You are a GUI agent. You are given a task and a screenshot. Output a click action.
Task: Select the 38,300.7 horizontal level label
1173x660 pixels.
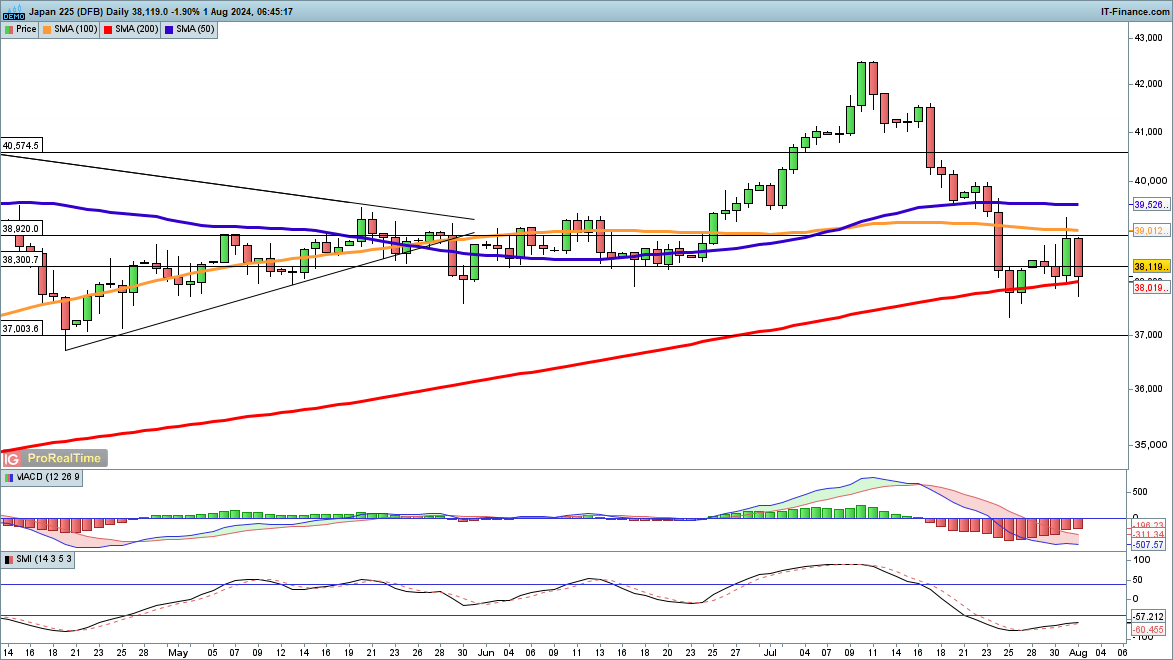(21, 260)
